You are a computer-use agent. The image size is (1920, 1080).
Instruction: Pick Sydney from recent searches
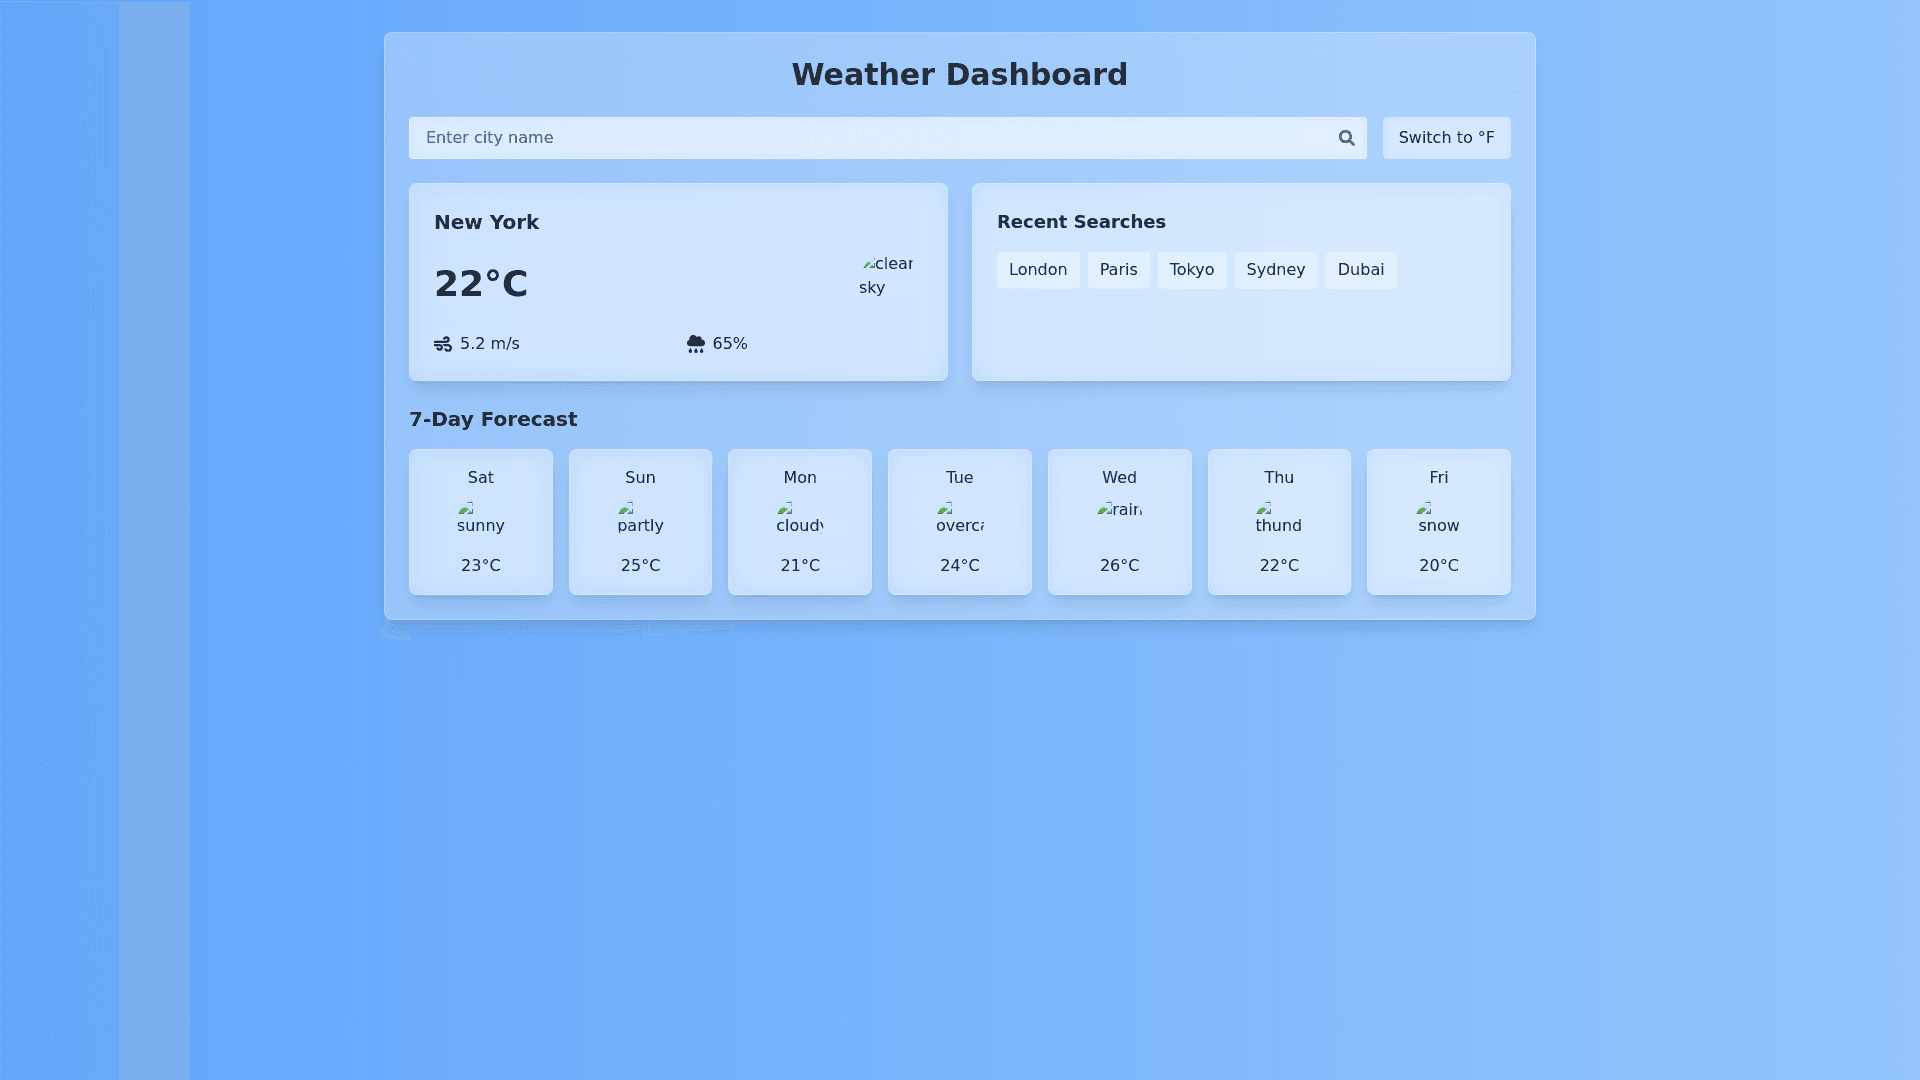(1275, 270)
